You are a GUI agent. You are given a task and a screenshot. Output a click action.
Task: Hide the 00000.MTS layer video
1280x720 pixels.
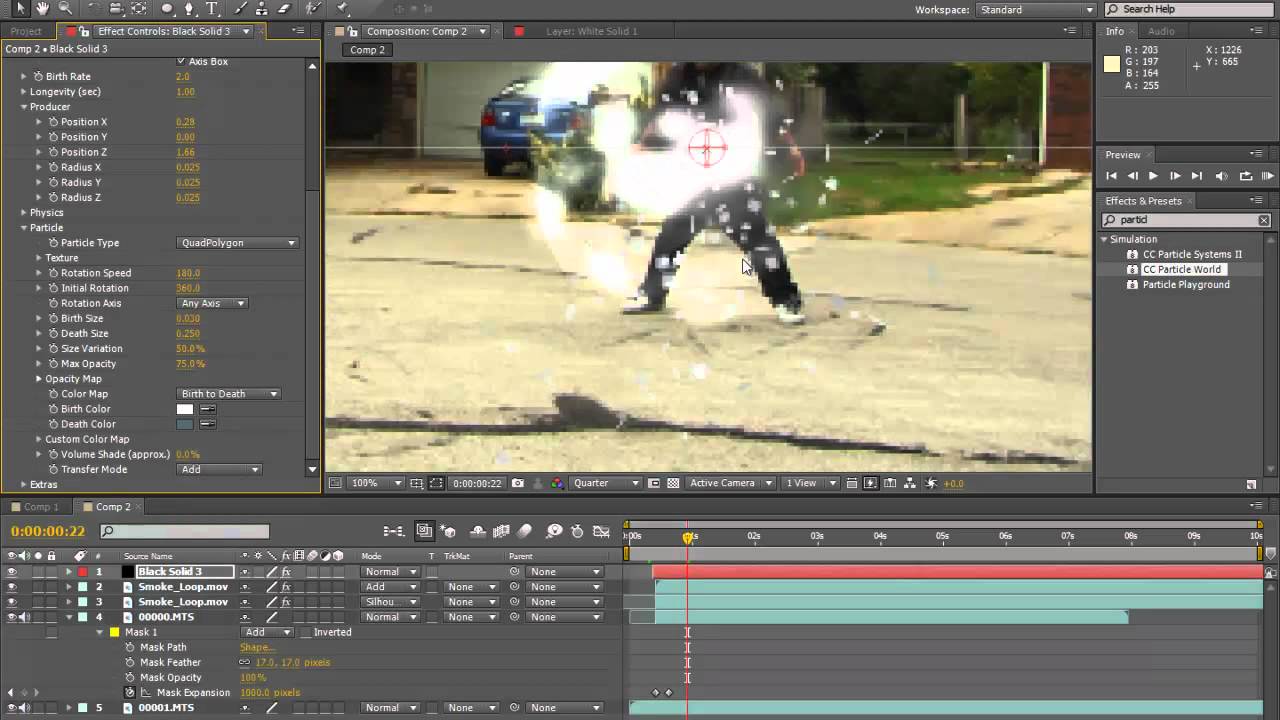point(12,617)
